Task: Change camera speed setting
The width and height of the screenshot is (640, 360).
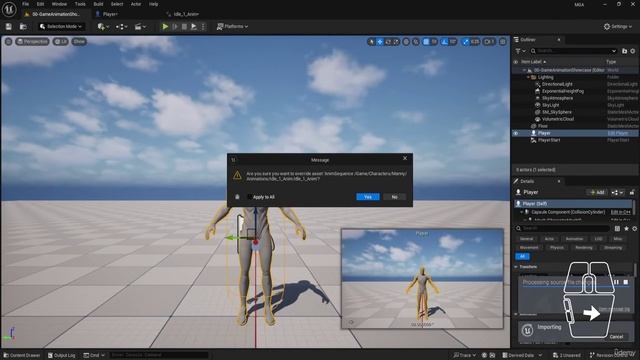Action: point(489,42)
